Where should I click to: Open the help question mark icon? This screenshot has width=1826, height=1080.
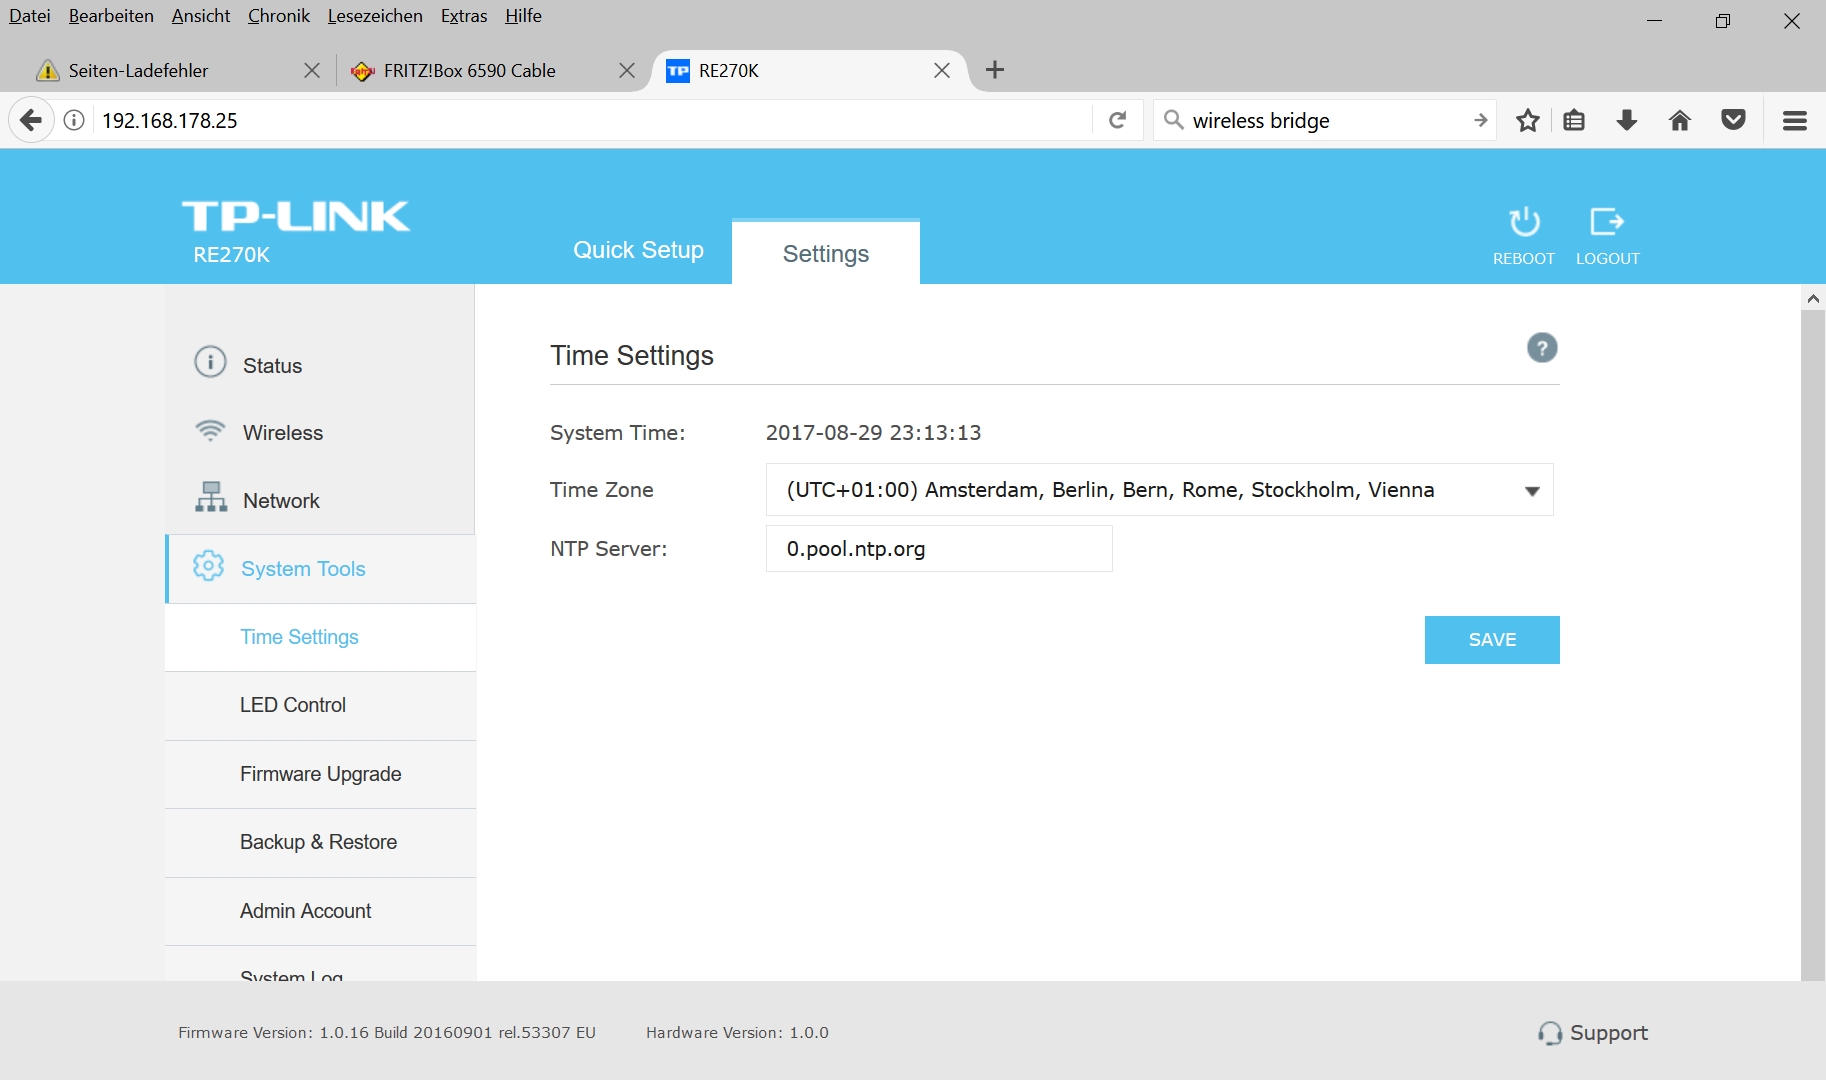pyautogui.click(x=1542, y=348)
